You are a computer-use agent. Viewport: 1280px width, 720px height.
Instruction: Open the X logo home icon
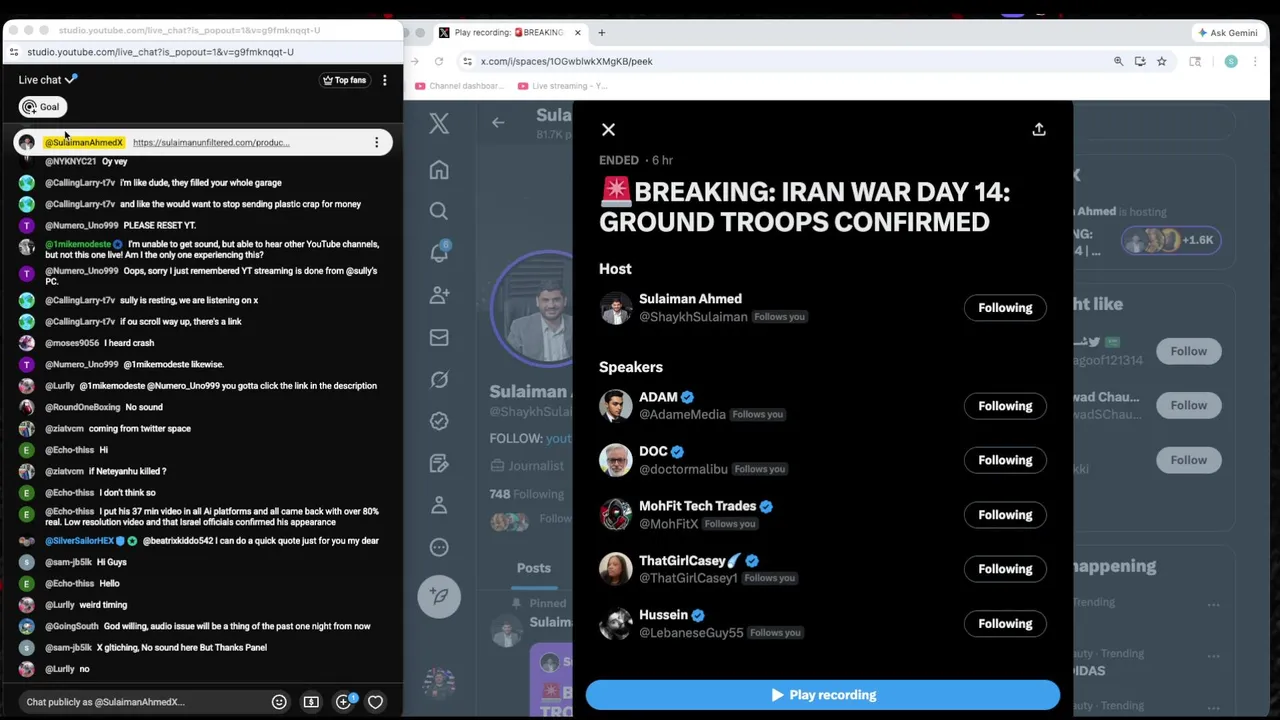click(x=439, y=123)
